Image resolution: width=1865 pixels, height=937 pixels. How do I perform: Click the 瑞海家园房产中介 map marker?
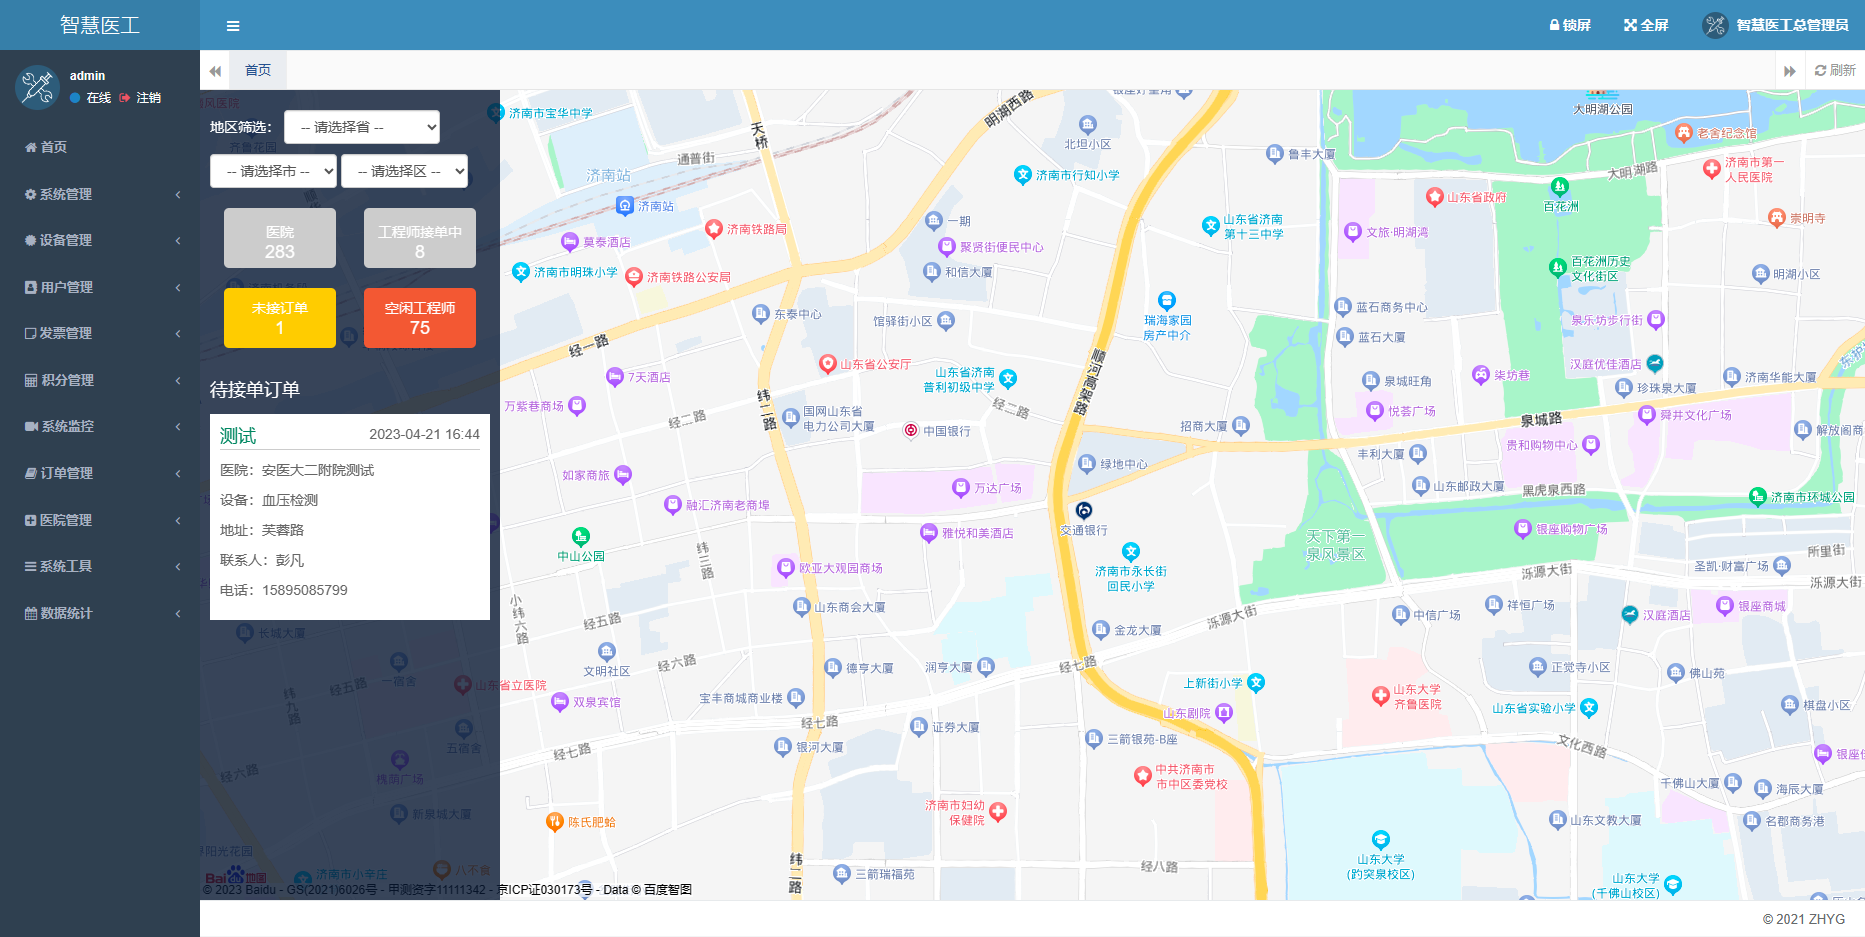pyautogui.click(x=1167, y=301)
